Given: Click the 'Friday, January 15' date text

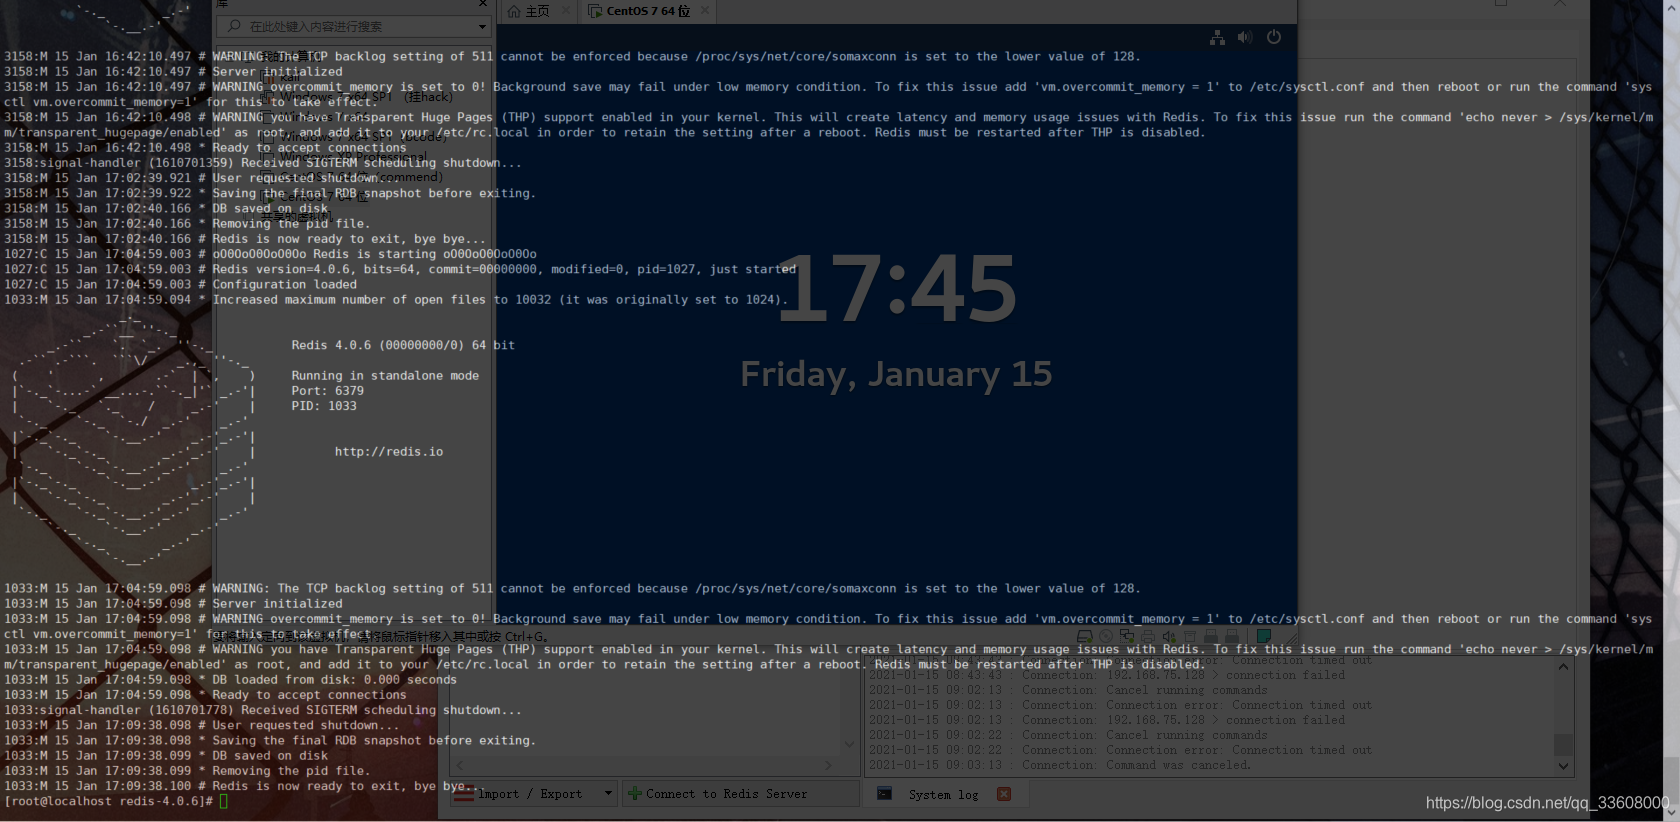Looking at the screenshot, I should (x=896, y=374).
